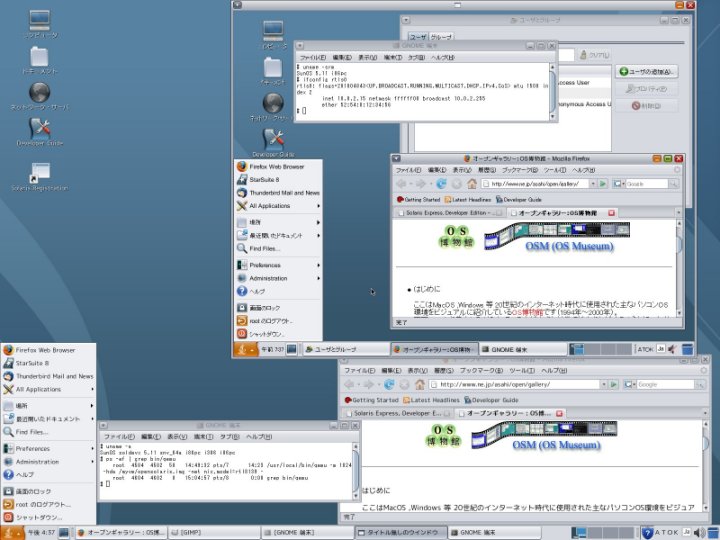Click the forward arrow in the nested Firefox window

click(421, 184)
